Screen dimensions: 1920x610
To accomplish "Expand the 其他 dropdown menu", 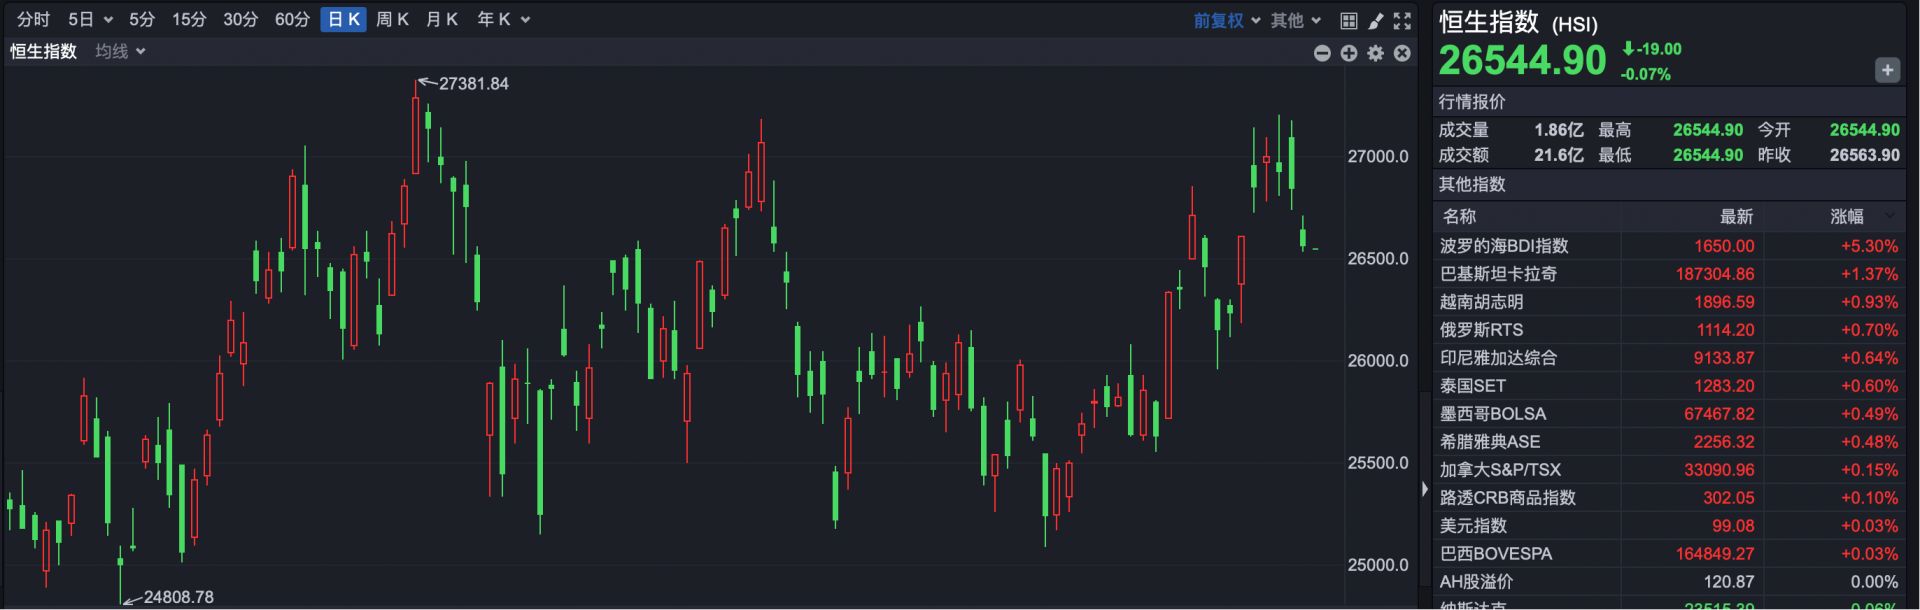I will click(x=1295, y=20).
